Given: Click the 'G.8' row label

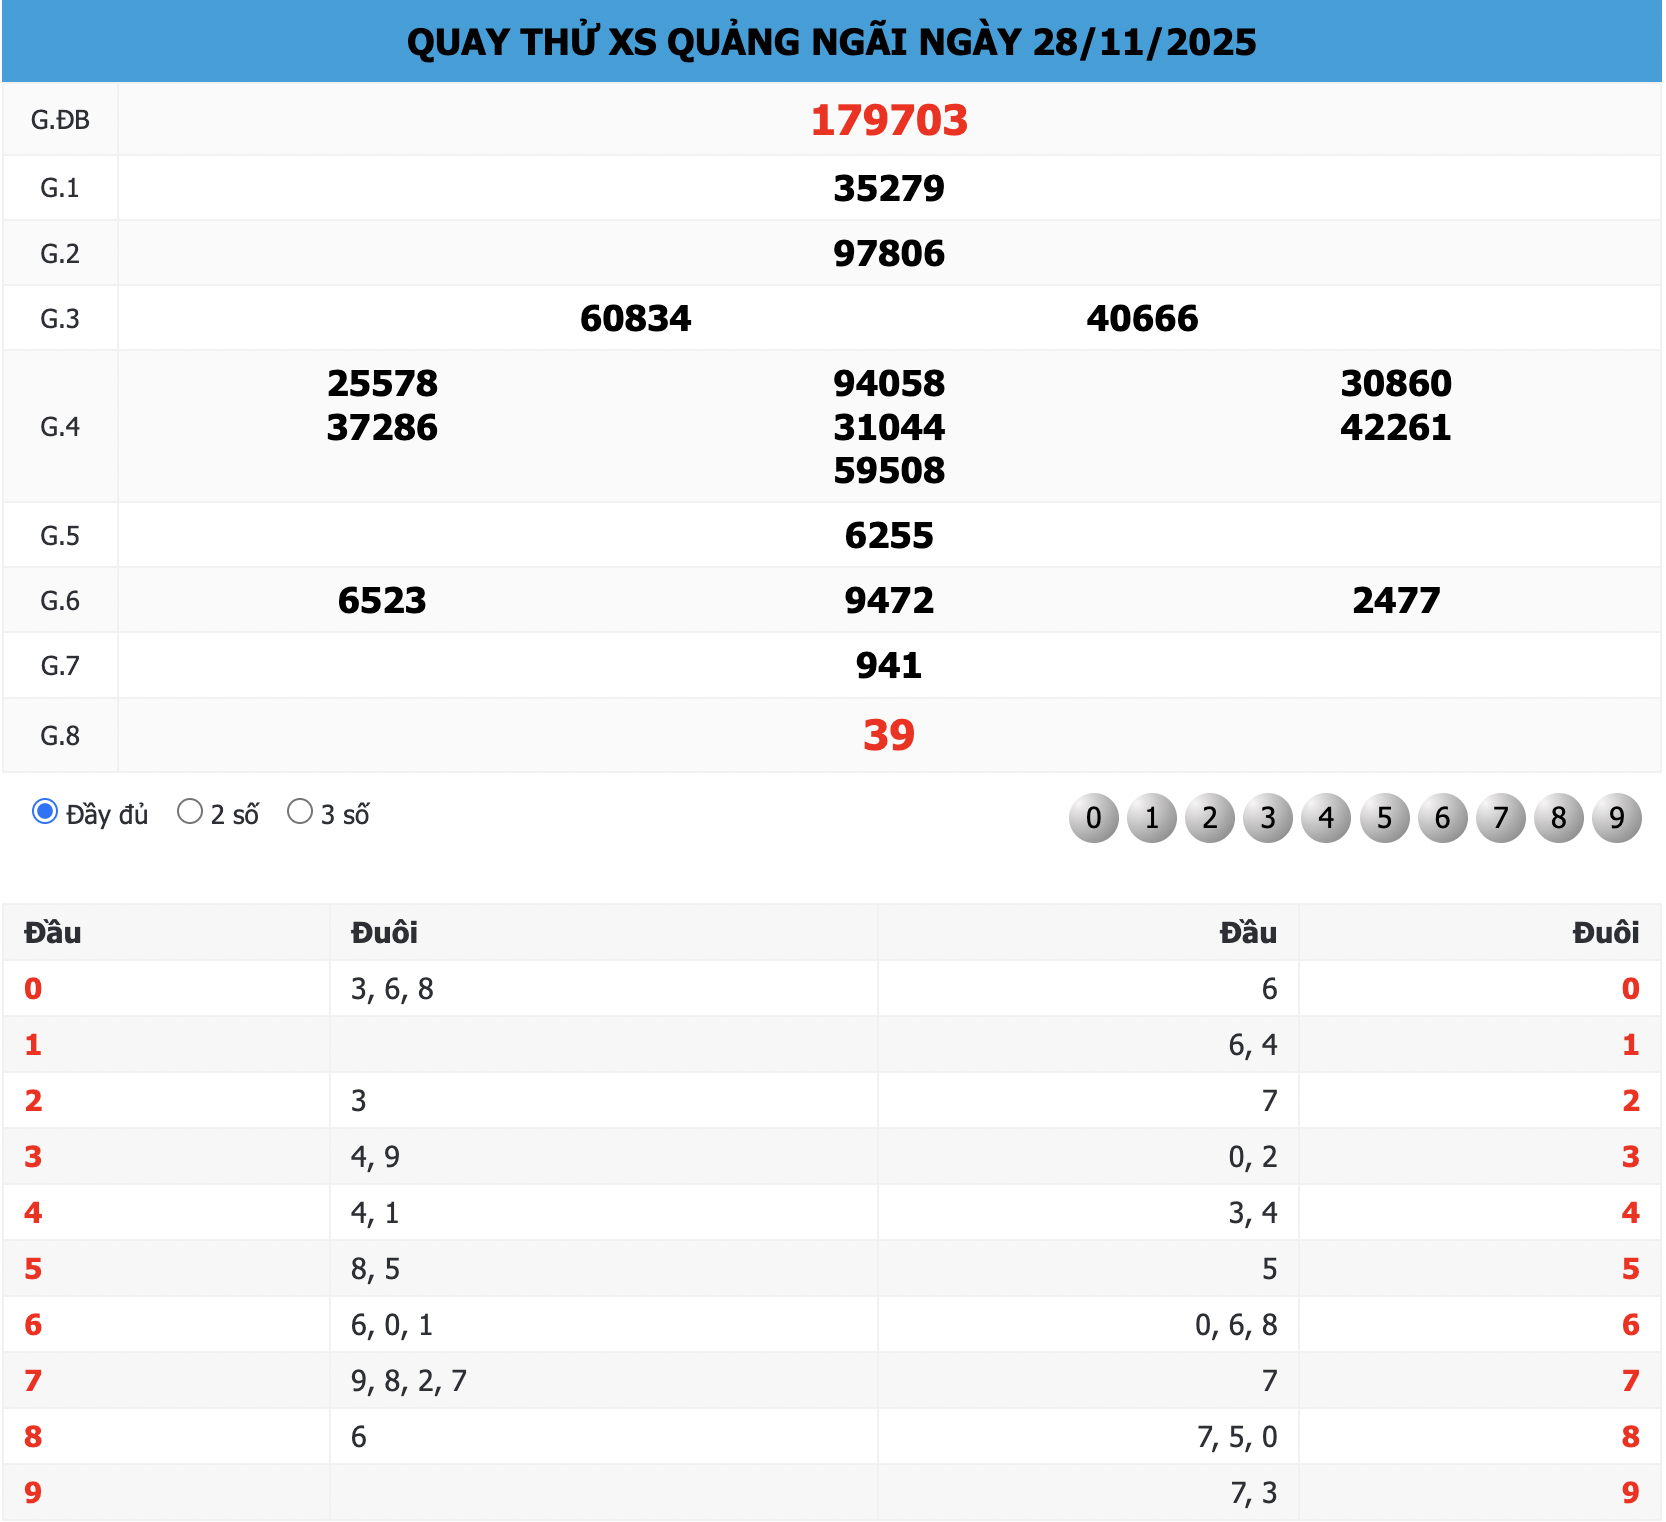Looking at the screenshot, I should pyautogui.click(x=60, y=736).
